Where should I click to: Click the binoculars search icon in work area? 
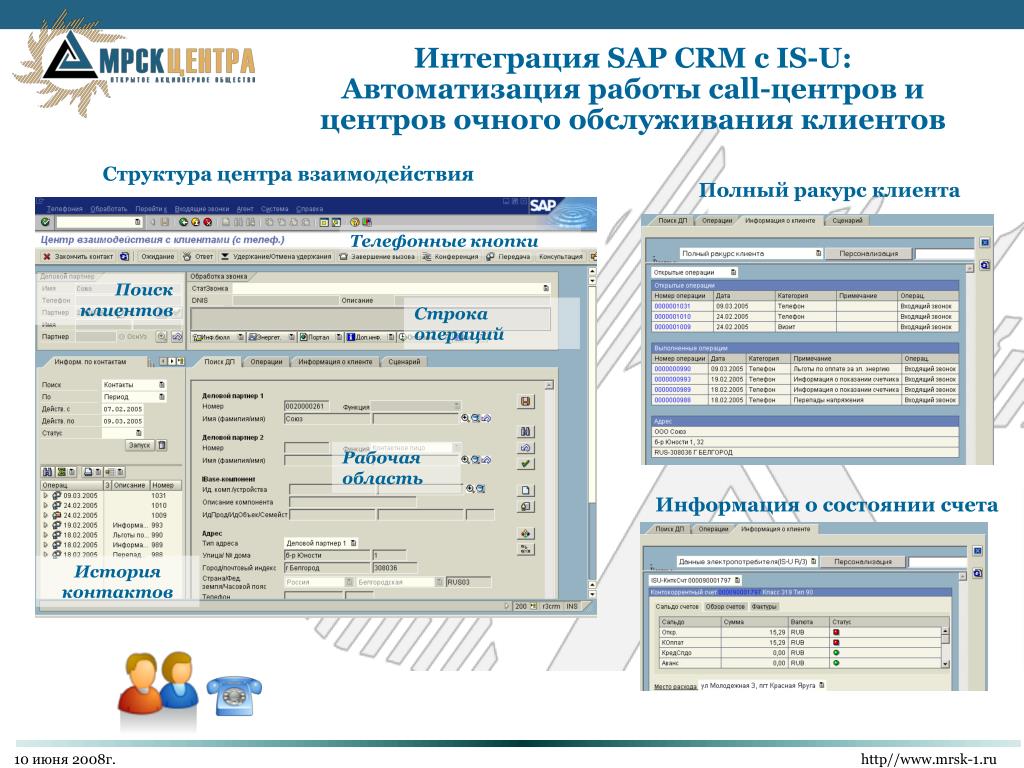tap(526, 432)
